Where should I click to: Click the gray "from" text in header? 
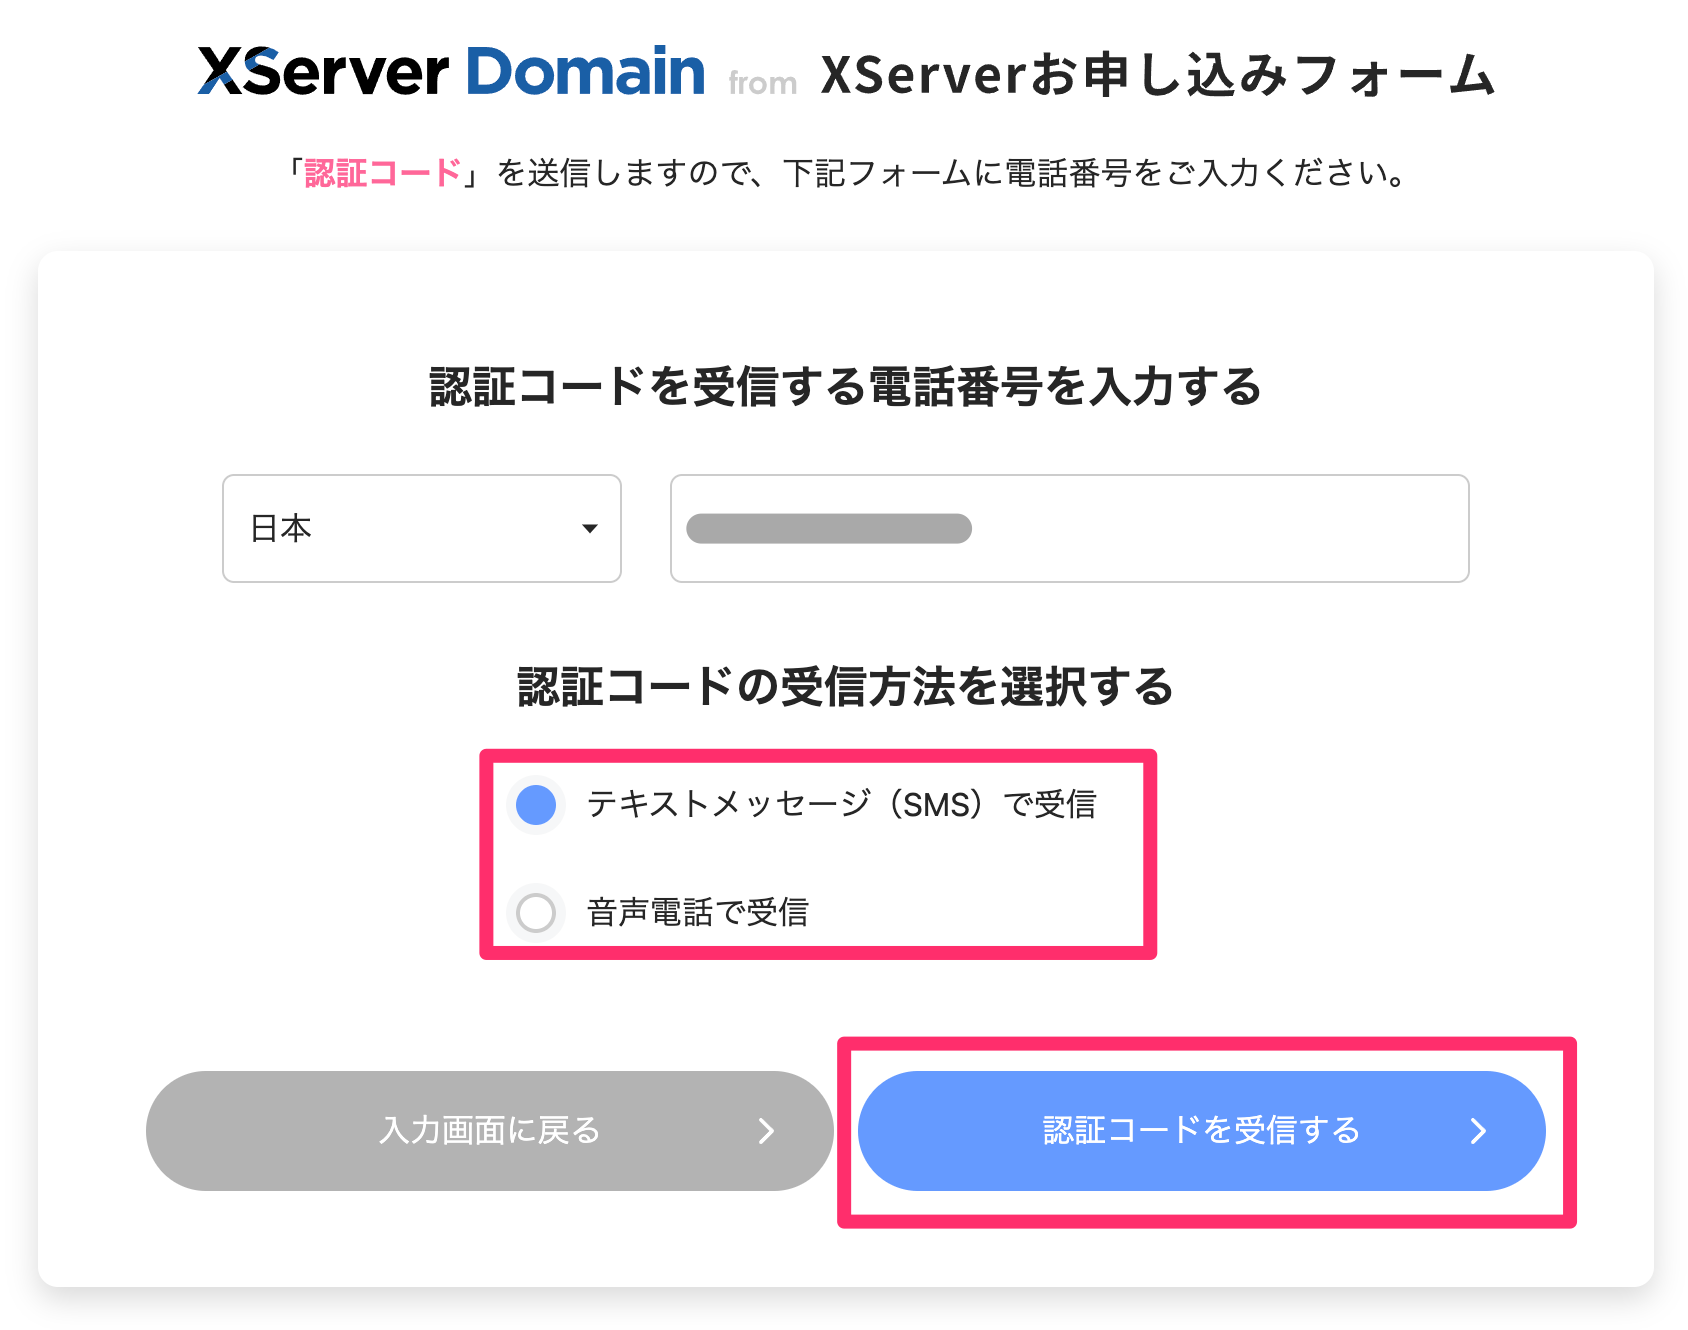click(762, 84)
